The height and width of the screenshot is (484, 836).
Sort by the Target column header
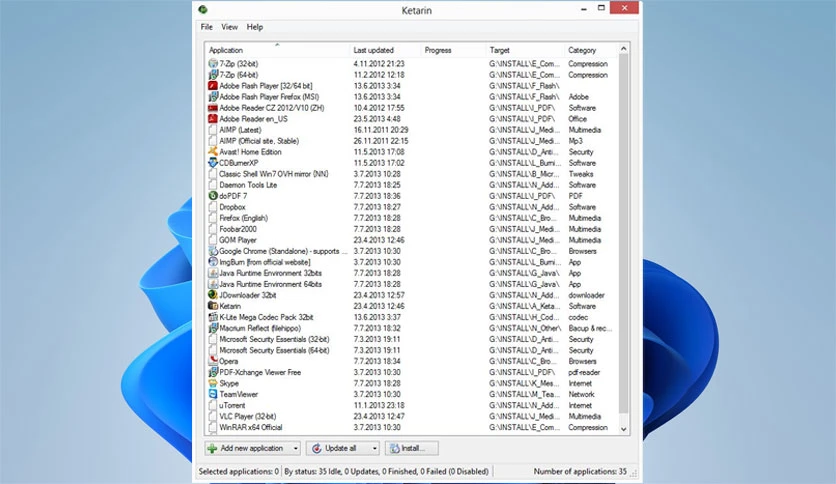click(x=525, y=50)
